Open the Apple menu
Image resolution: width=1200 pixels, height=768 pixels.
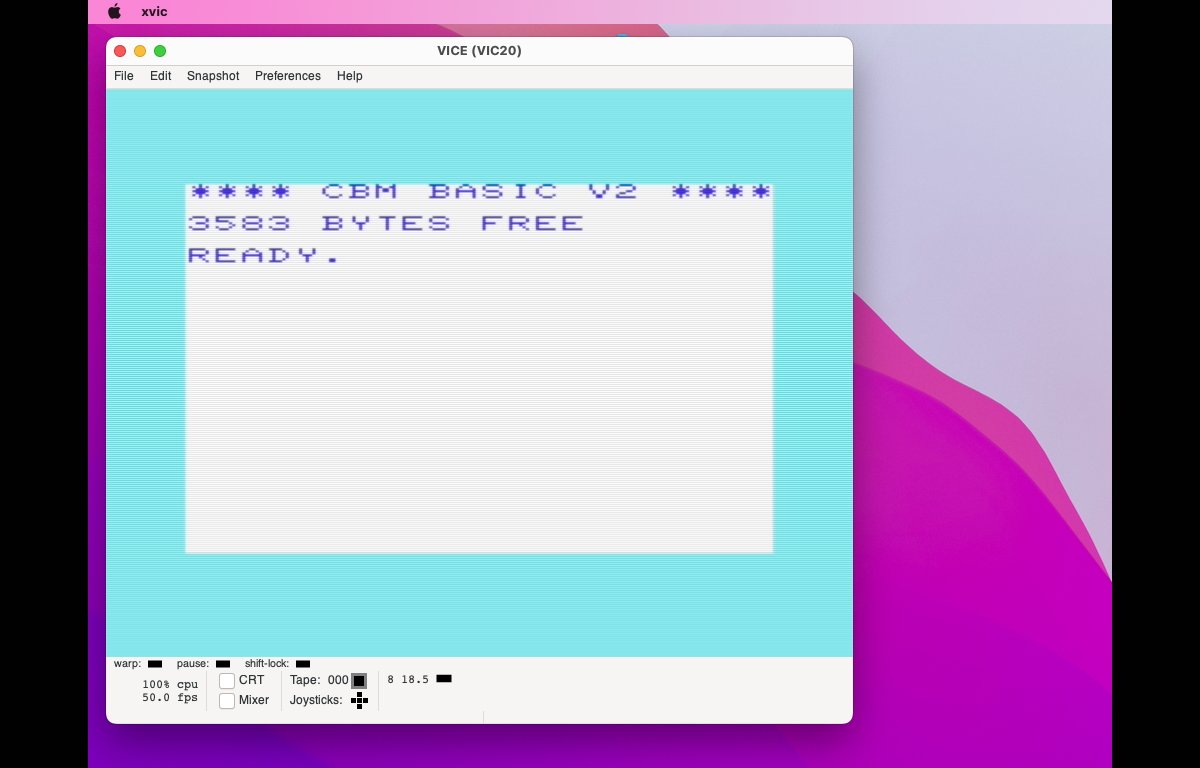114,12
